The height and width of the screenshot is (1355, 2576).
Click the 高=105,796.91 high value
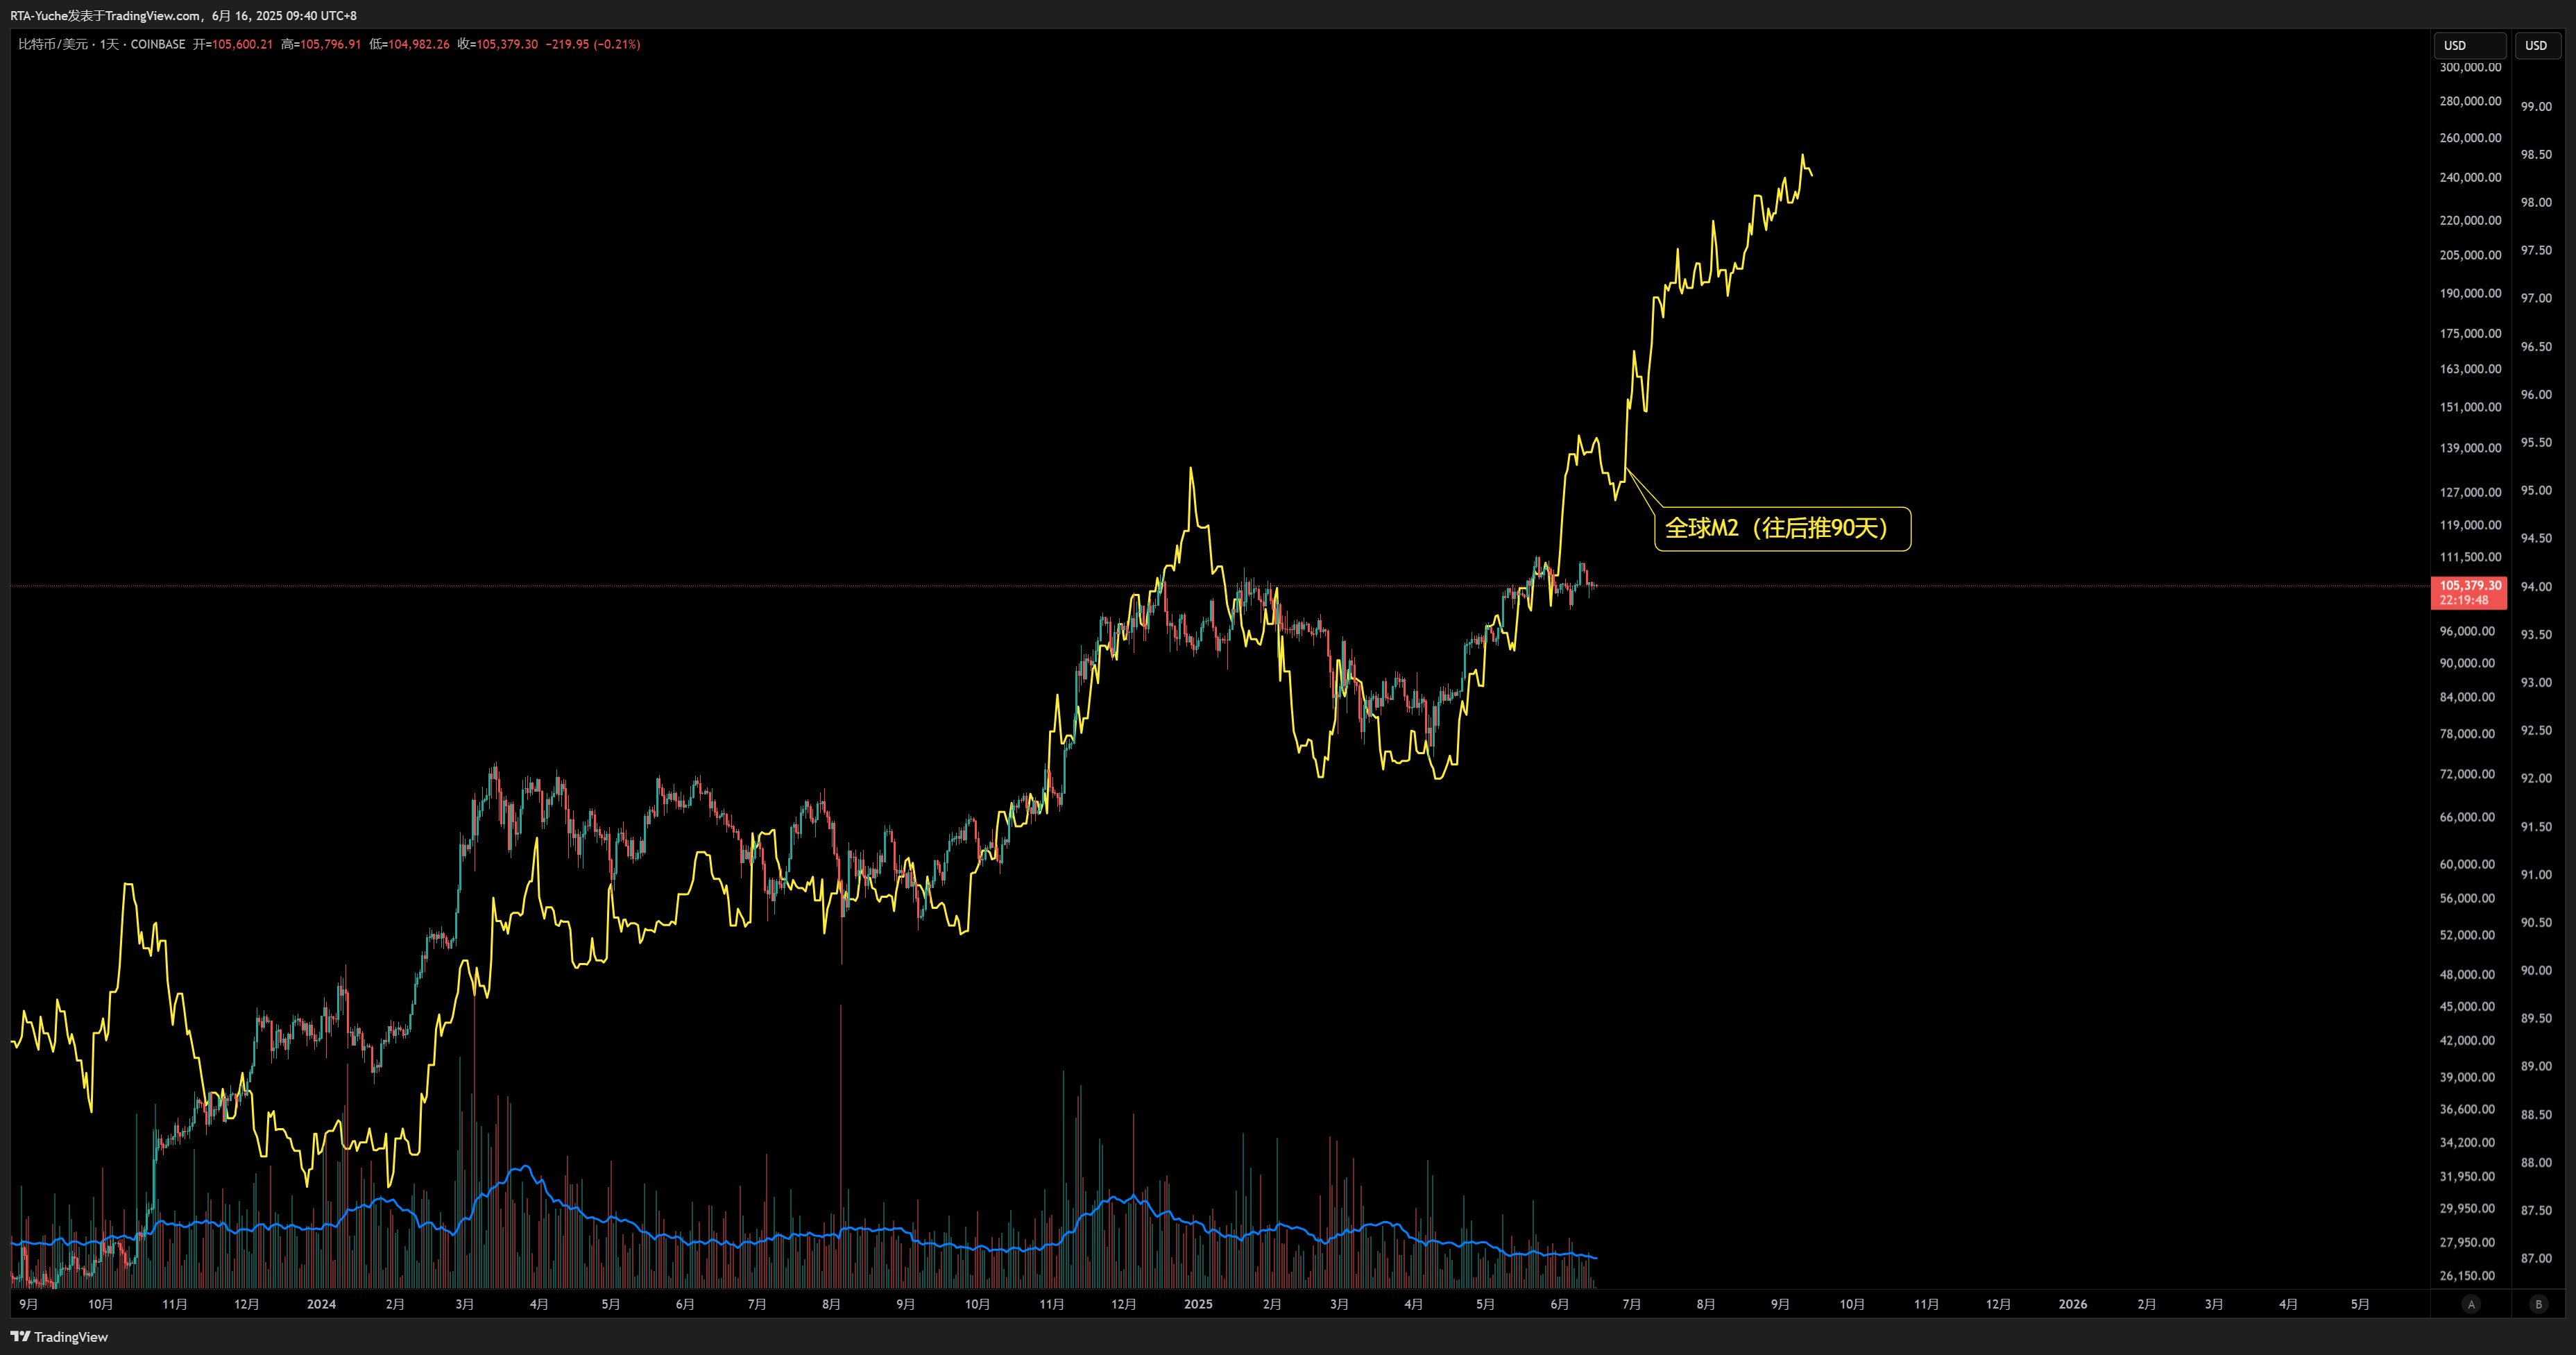point(321,44)
